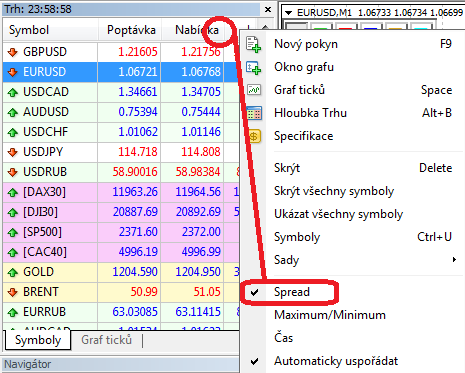Click the EURUSD down arrow icon
This screenshot has width=465, height=373.
13,72
